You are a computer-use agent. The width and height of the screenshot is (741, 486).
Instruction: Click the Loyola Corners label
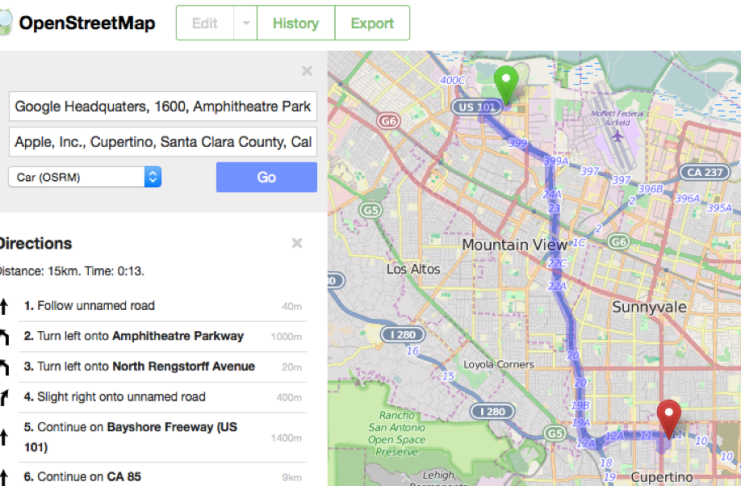499,364
